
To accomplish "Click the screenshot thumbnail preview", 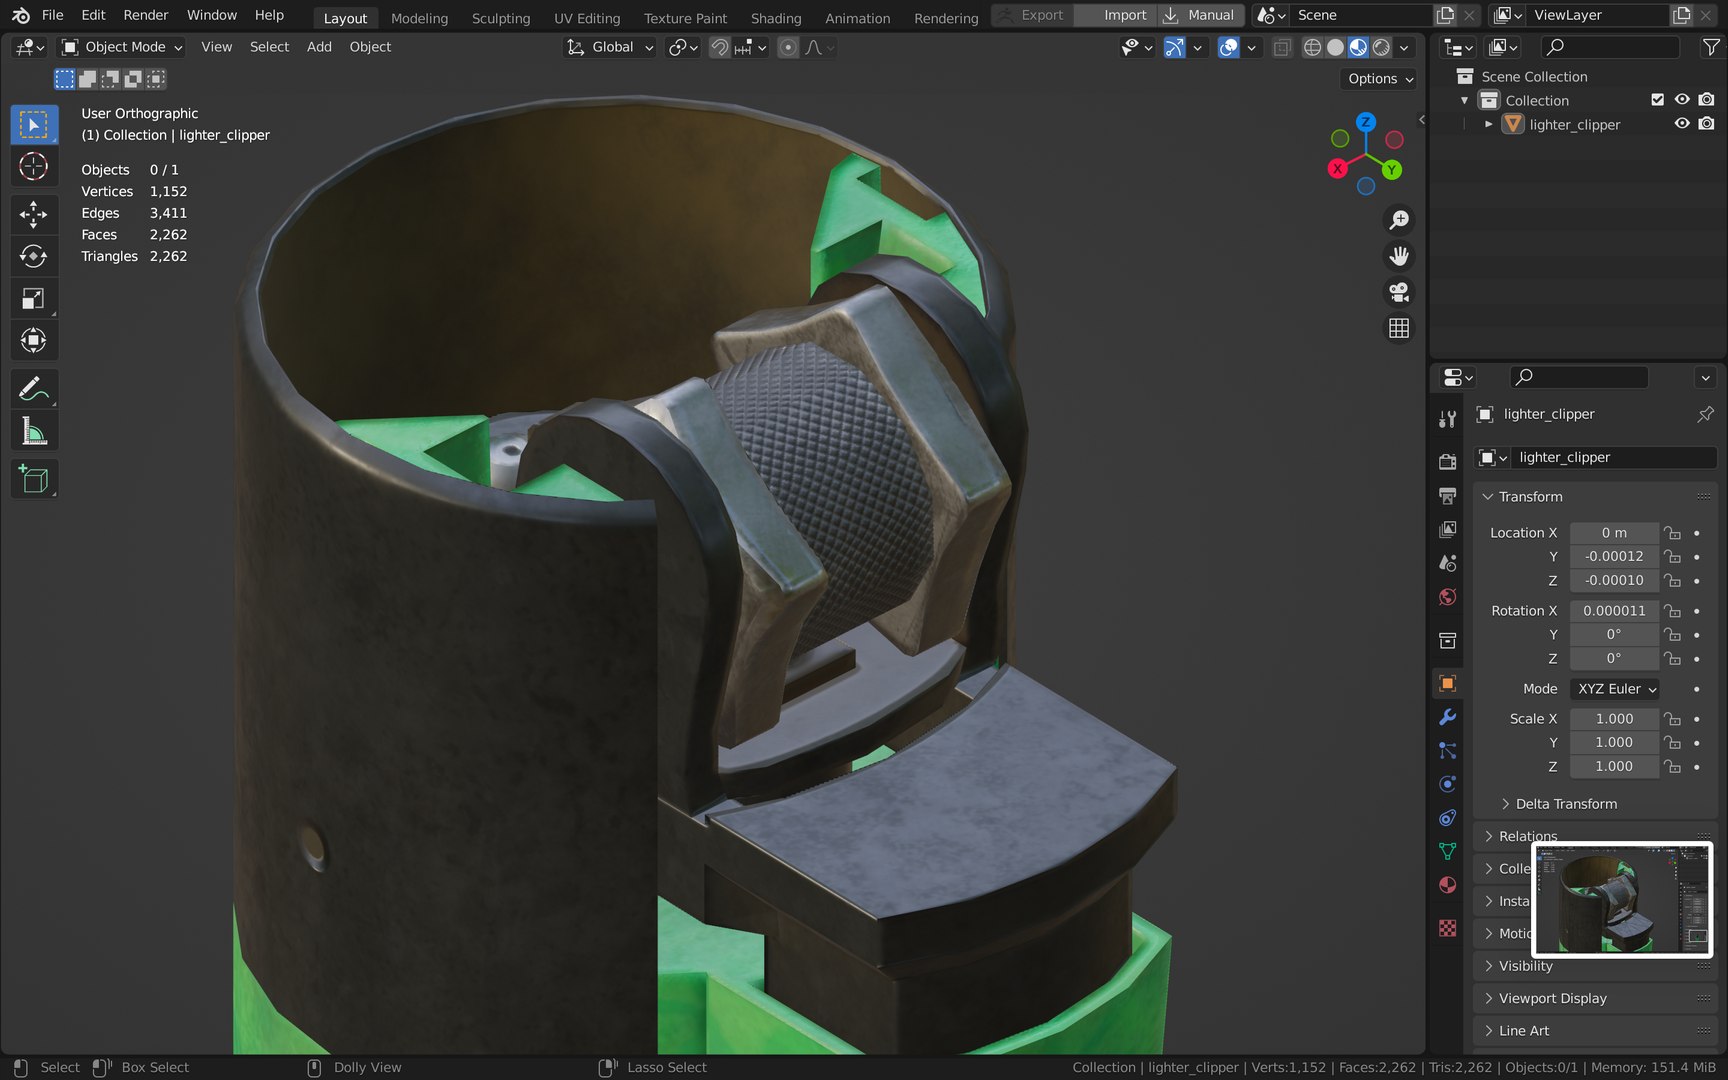I will point(1622,900).
